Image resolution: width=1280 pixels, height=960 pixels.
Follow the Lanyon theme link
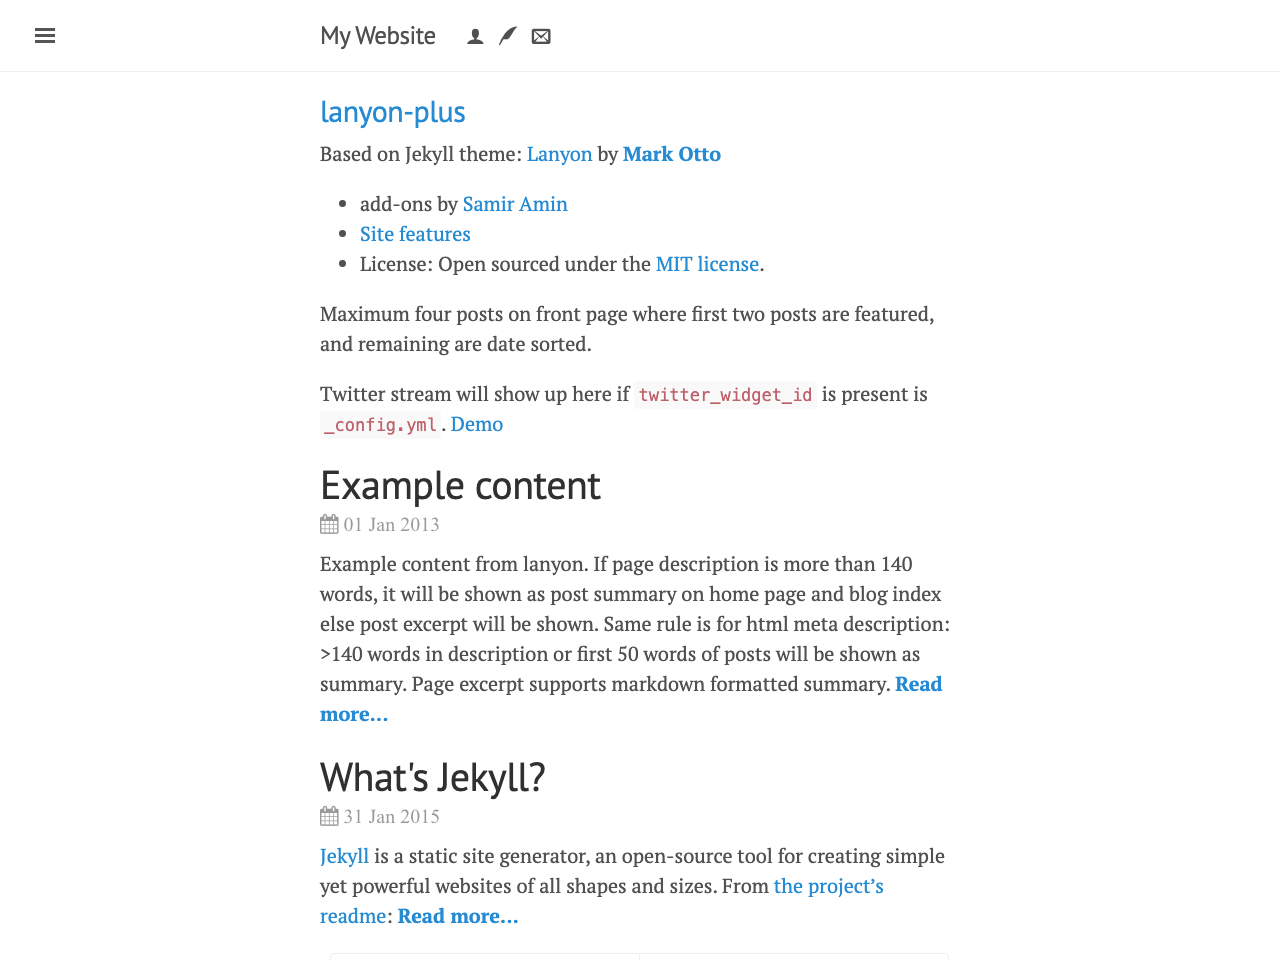point(559,154)
